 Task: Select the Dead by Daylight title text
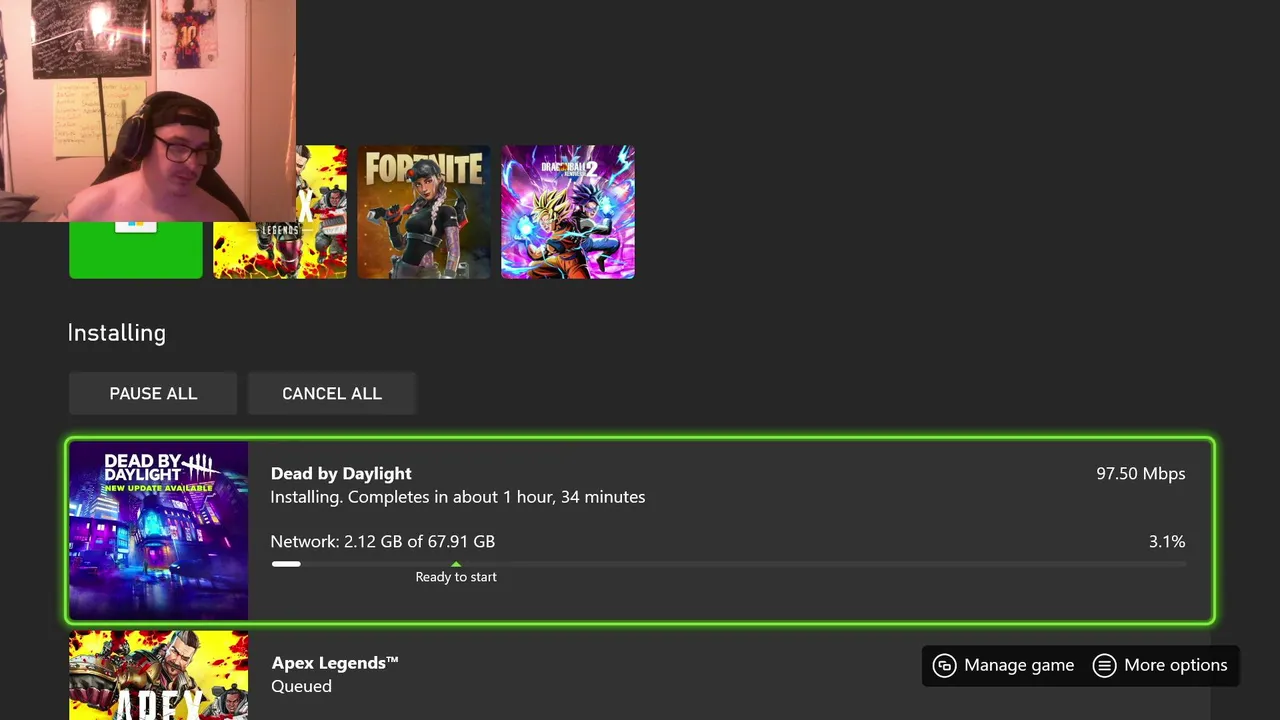(x=341, y=473)
